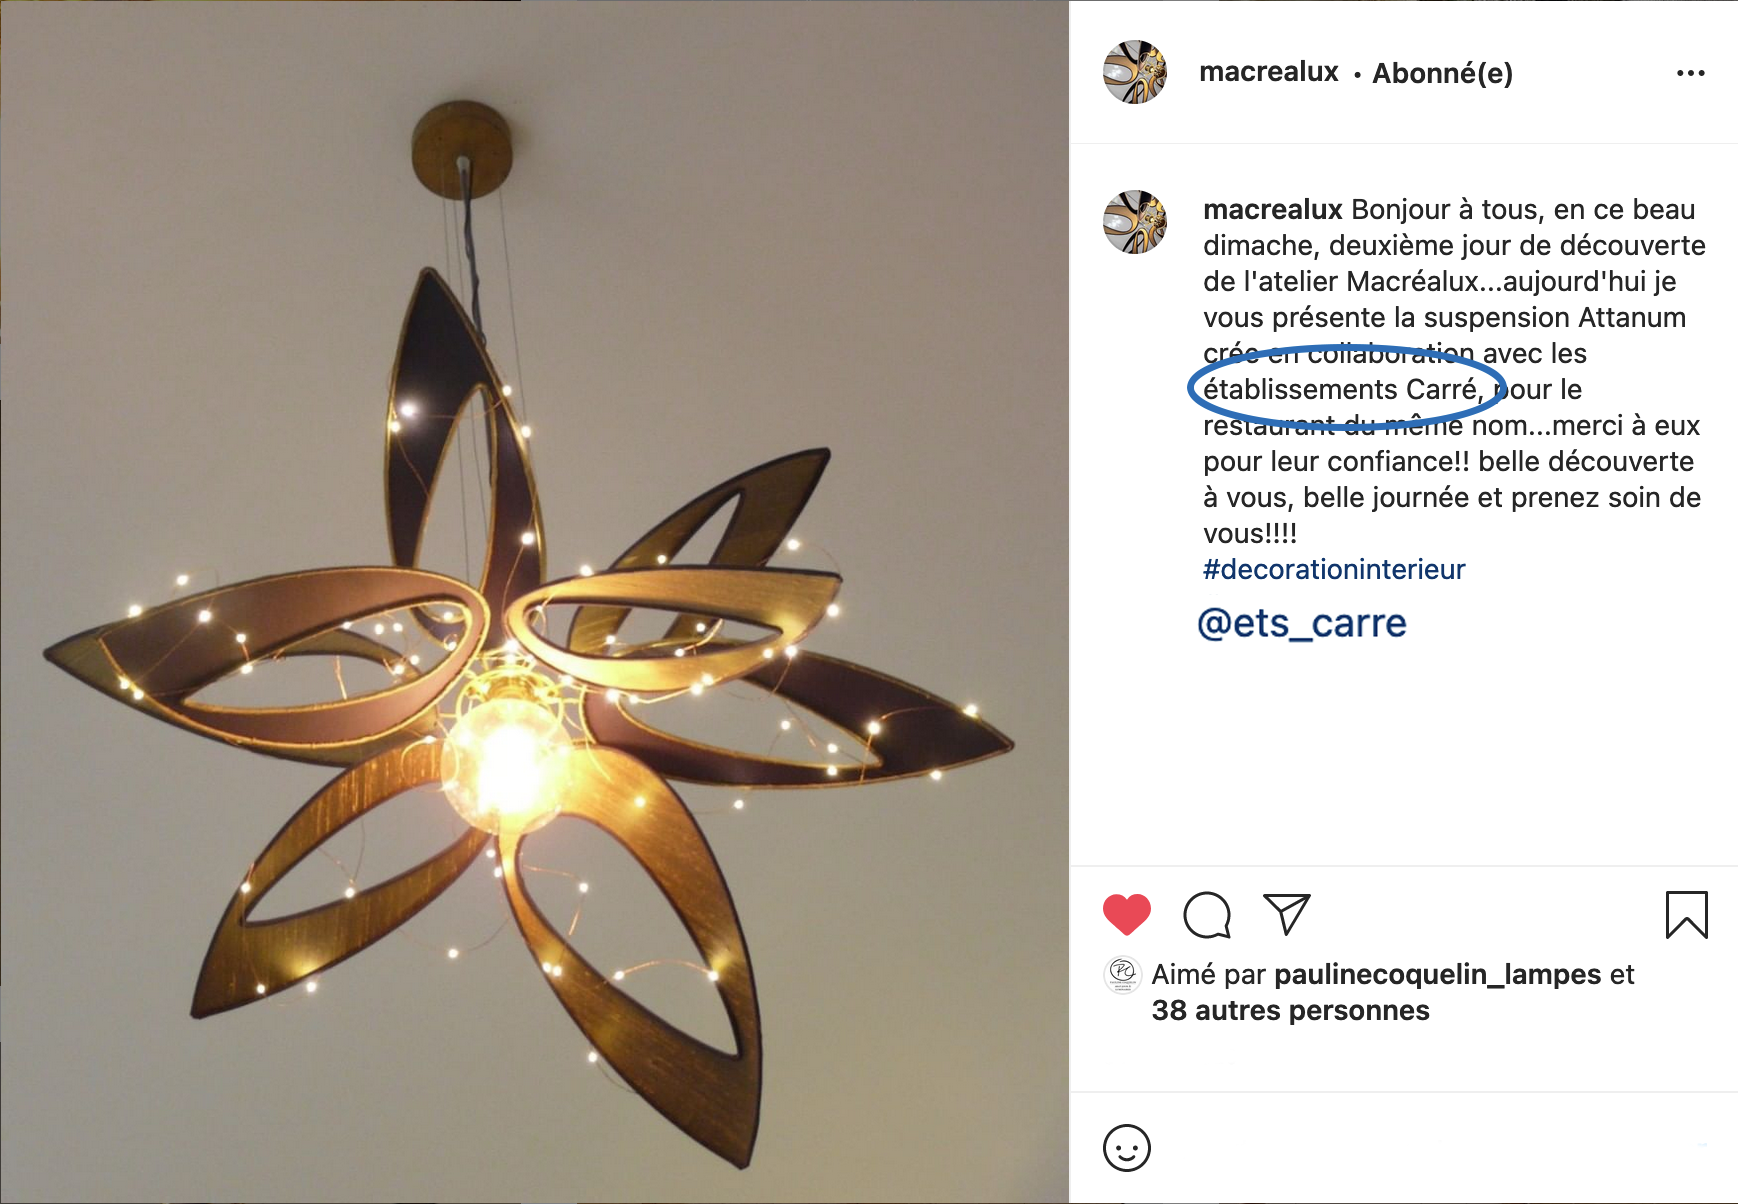Screen dimensions: 1738x1204
Task: Save the post with the bookmark icon
Action: click(x=1687, y=915)
